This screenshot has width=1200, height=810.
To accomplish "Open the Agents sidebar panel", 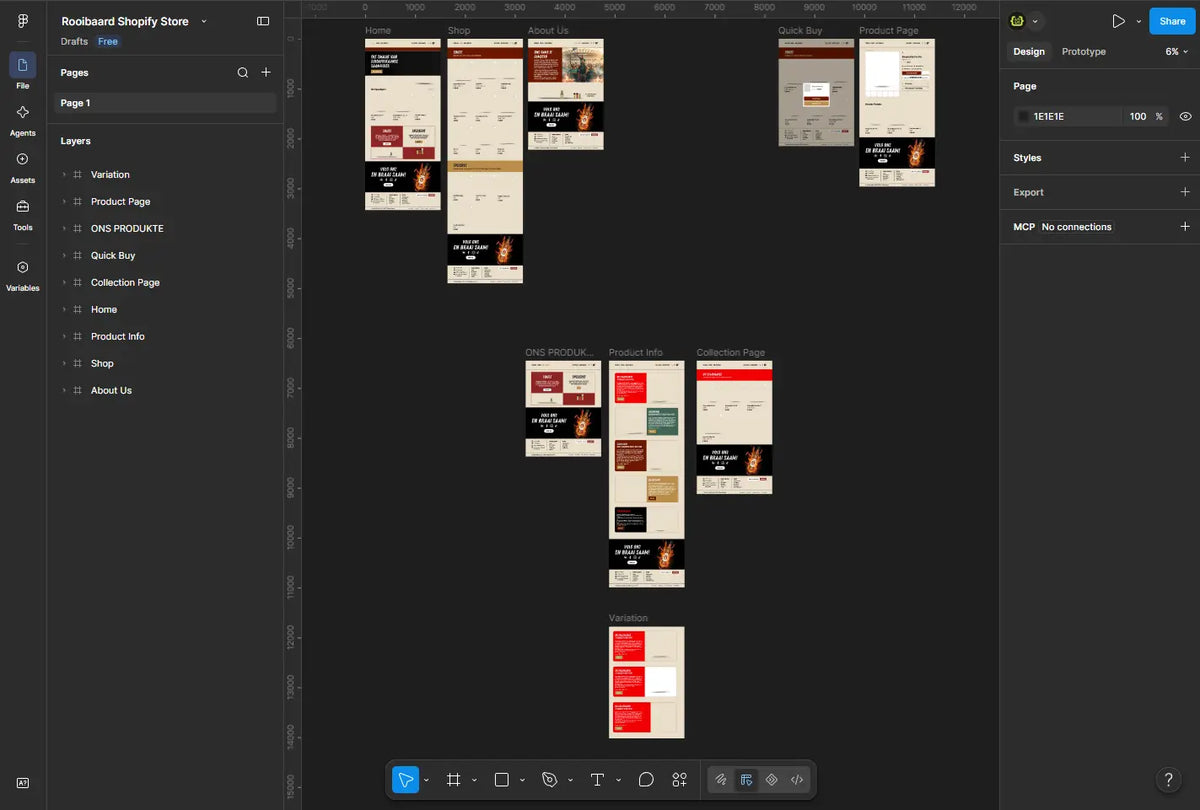I will (x=23, y=119).
